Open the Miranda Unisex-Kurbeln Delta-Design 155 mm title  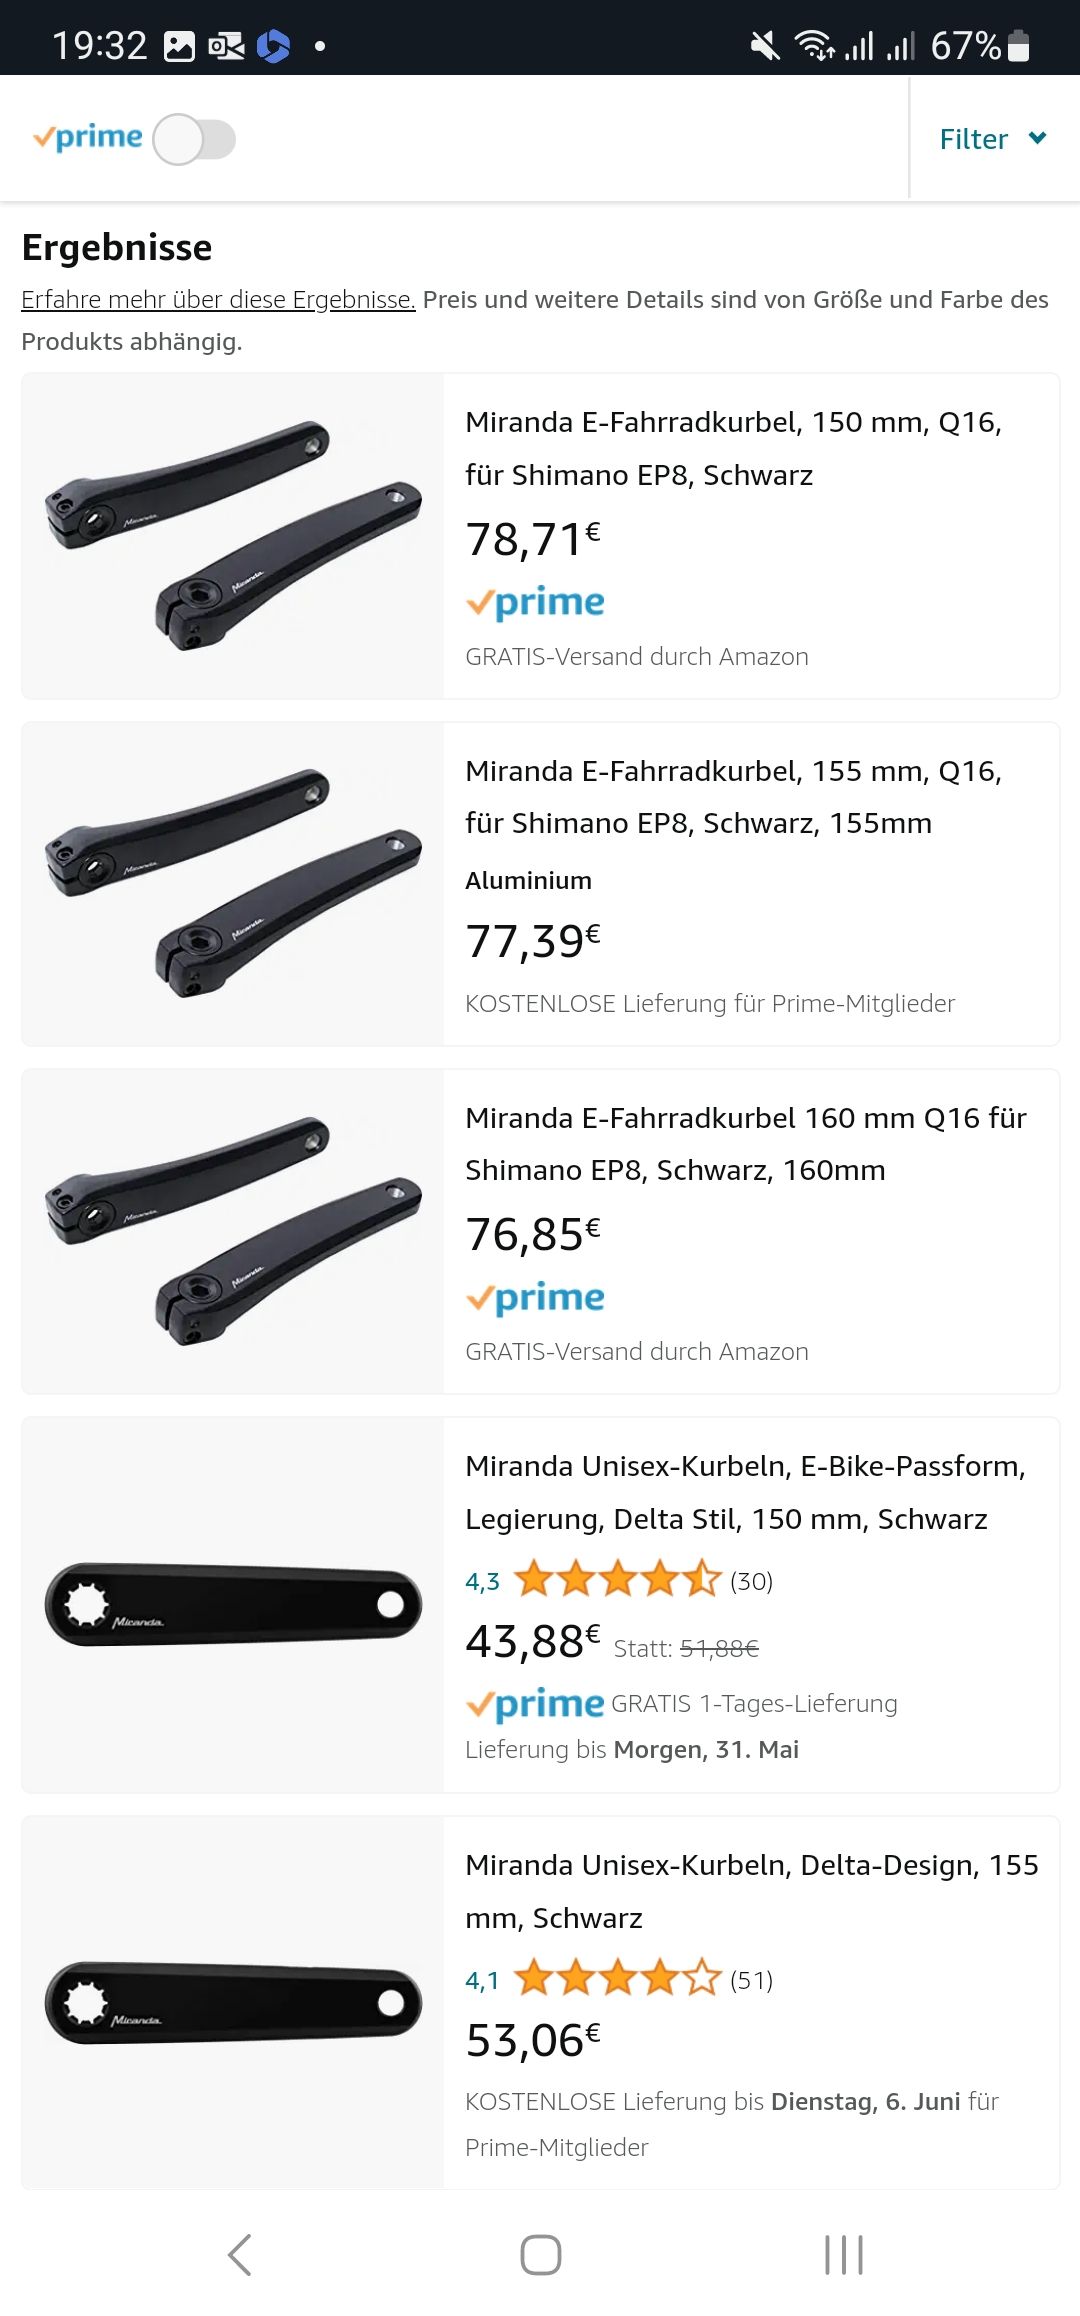[x=751, y=1891]
